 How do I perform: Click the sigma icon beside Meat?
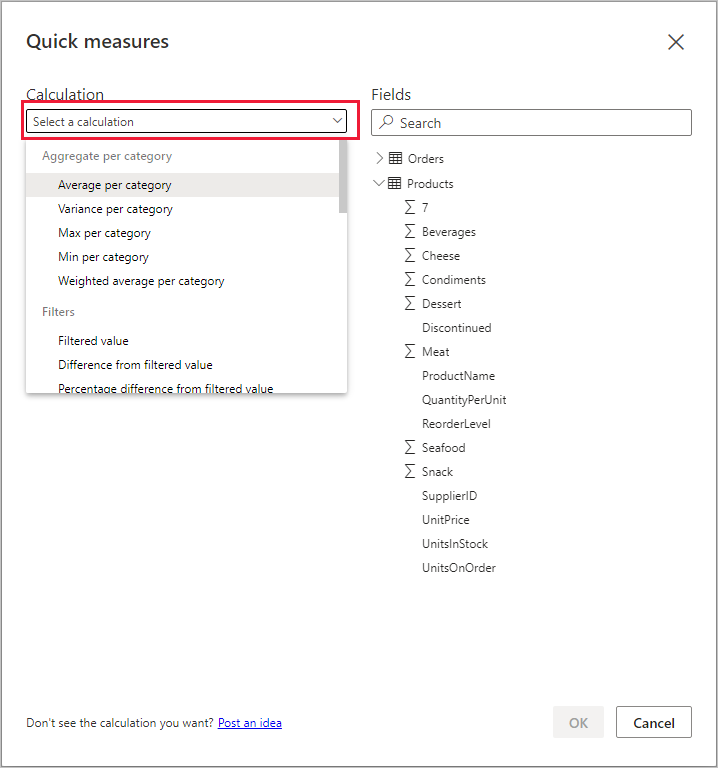point(409,351)
